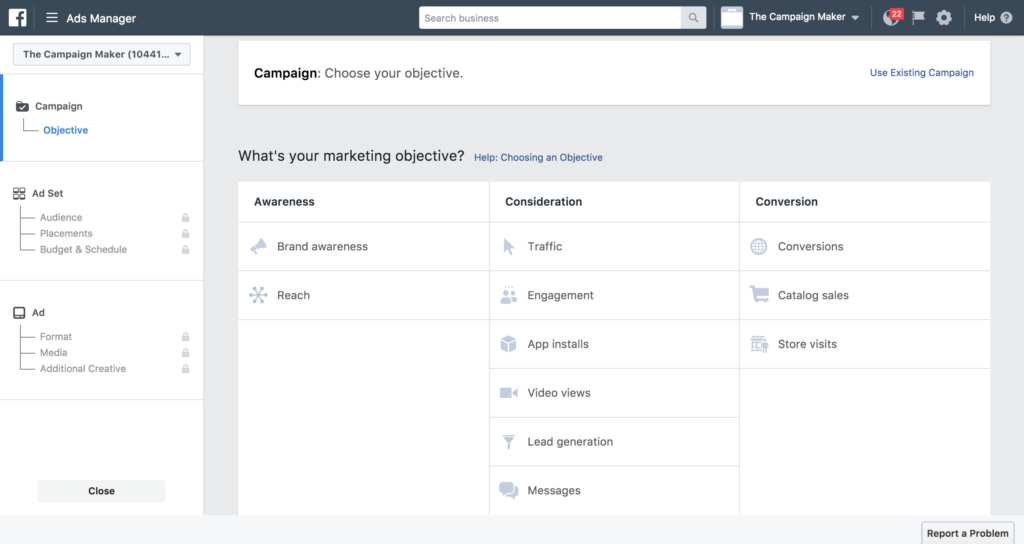
Task: Expand The Campaign Maker business dropdown in header
Action: (804, 17)
